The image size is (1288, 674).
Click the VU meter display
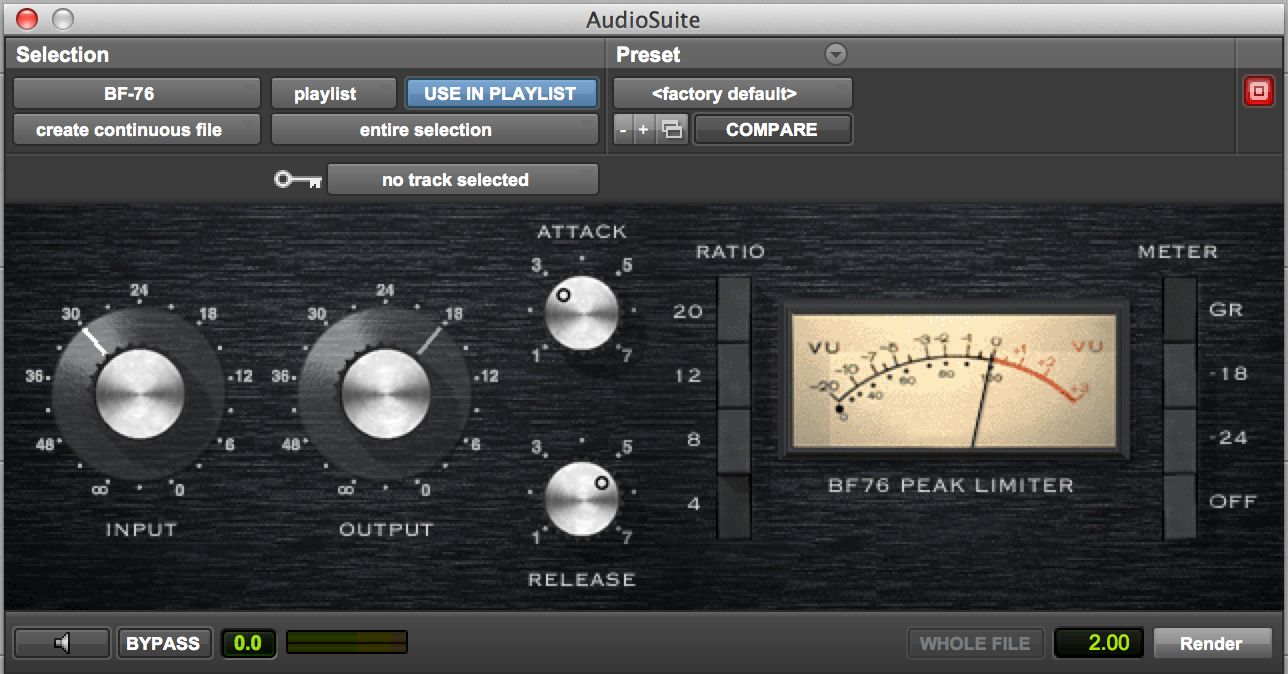[953, 380]
